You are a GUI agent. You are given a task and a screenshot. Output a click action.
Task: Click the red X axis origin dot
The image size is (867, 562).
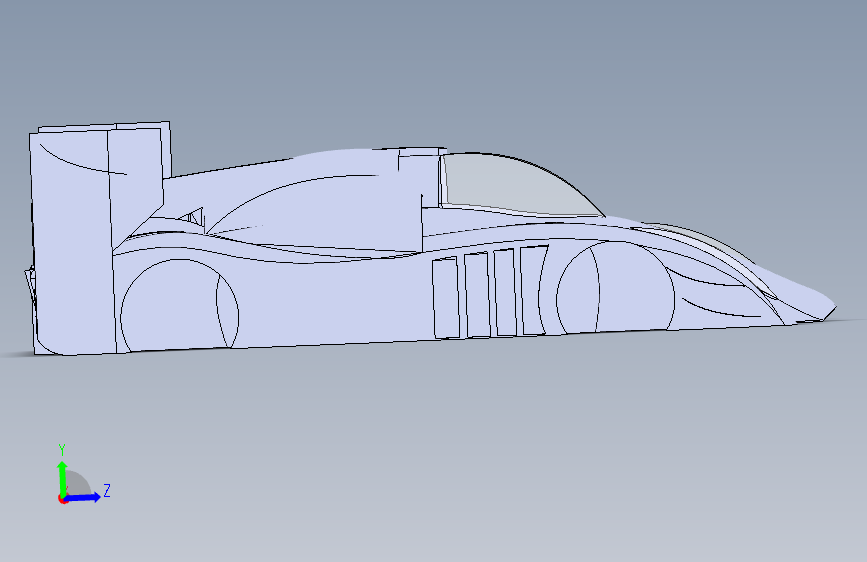[62, 499]
